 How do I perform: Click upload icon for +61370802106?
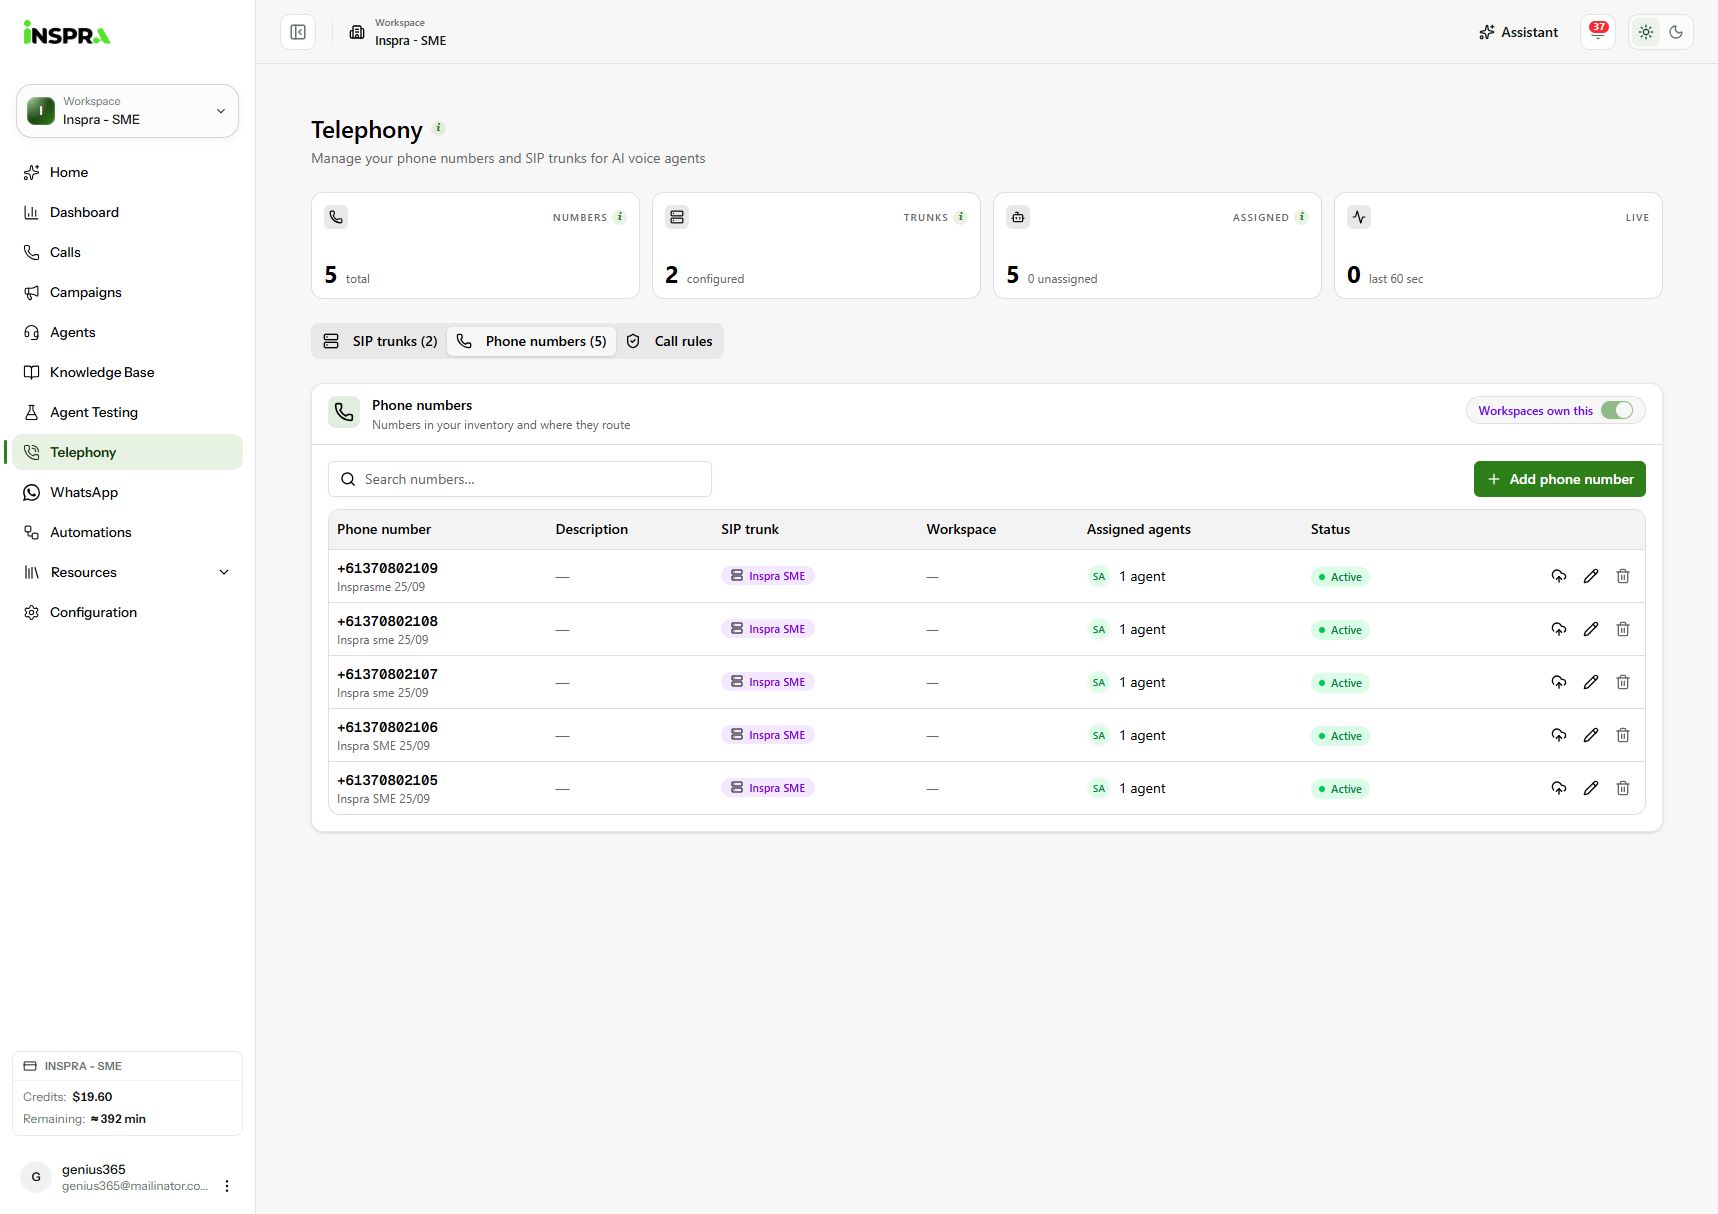(x=1559, y=735)
